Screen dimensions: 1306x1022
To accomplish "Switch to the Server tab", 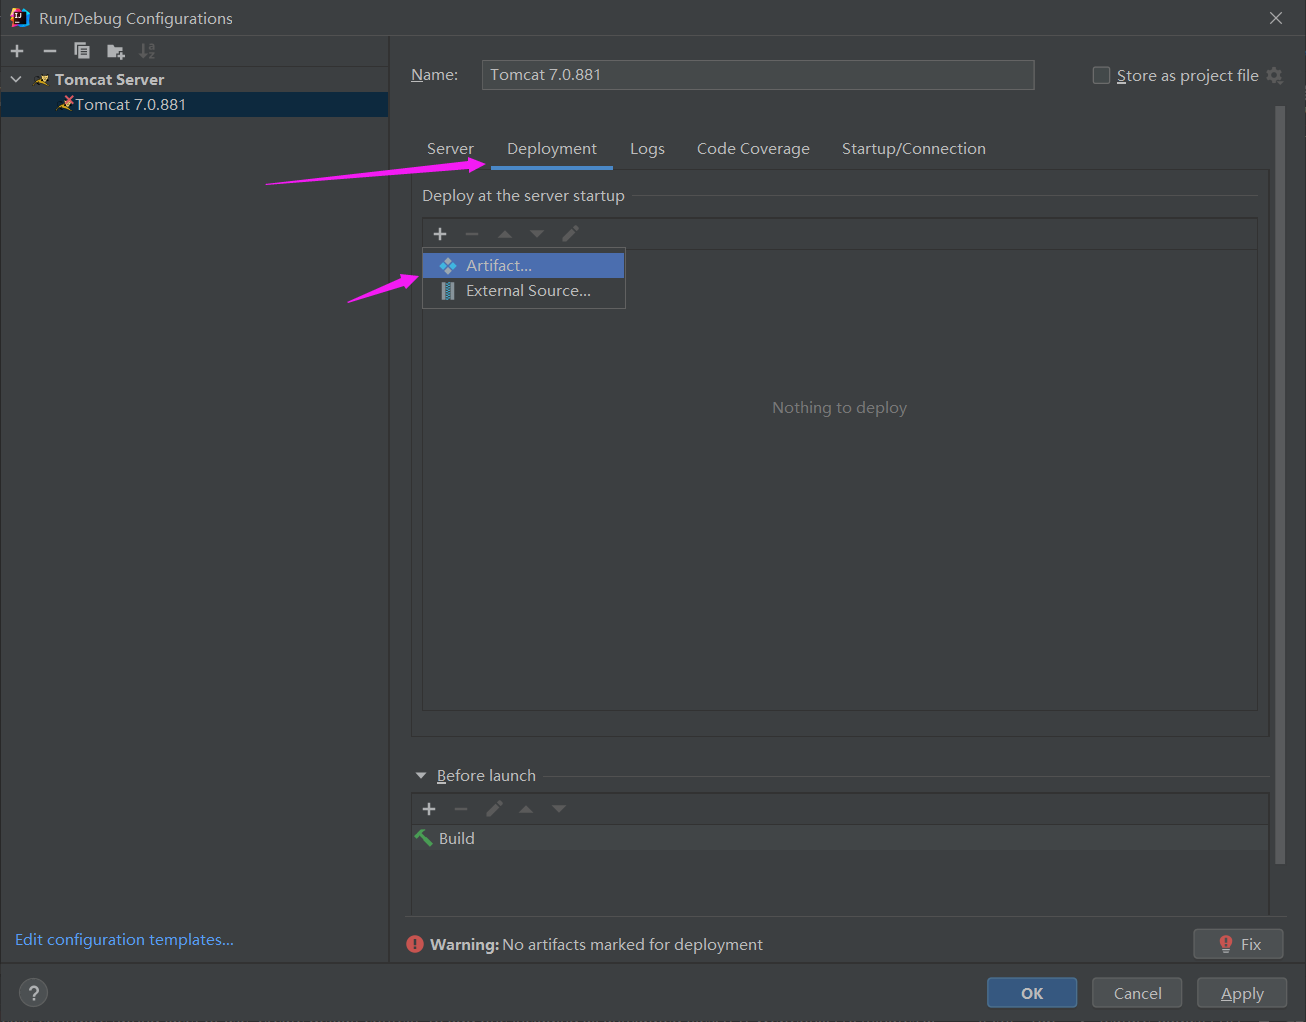I will 450,149.
